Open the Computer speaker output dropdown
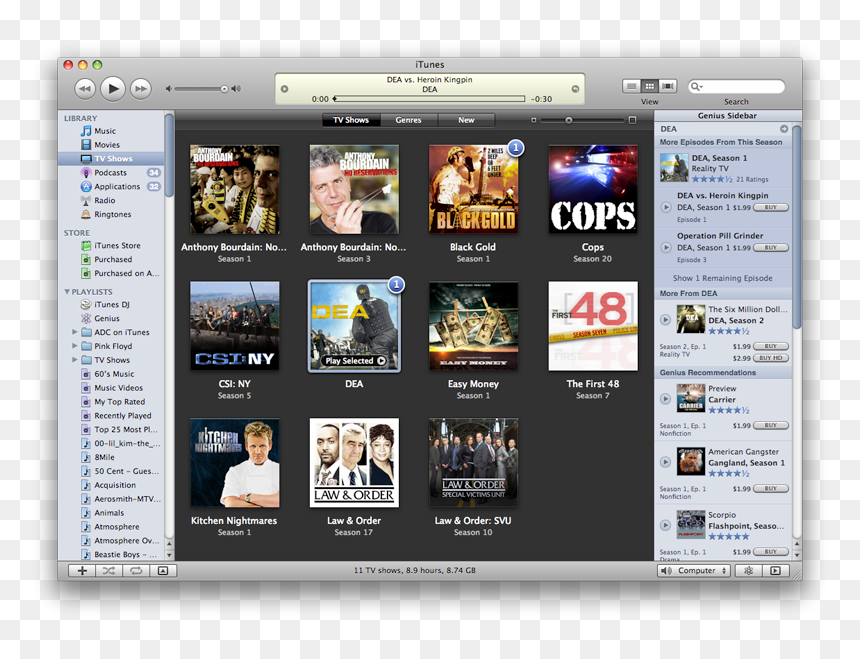The width and height of the screenshot is (860, 659). 694,571
